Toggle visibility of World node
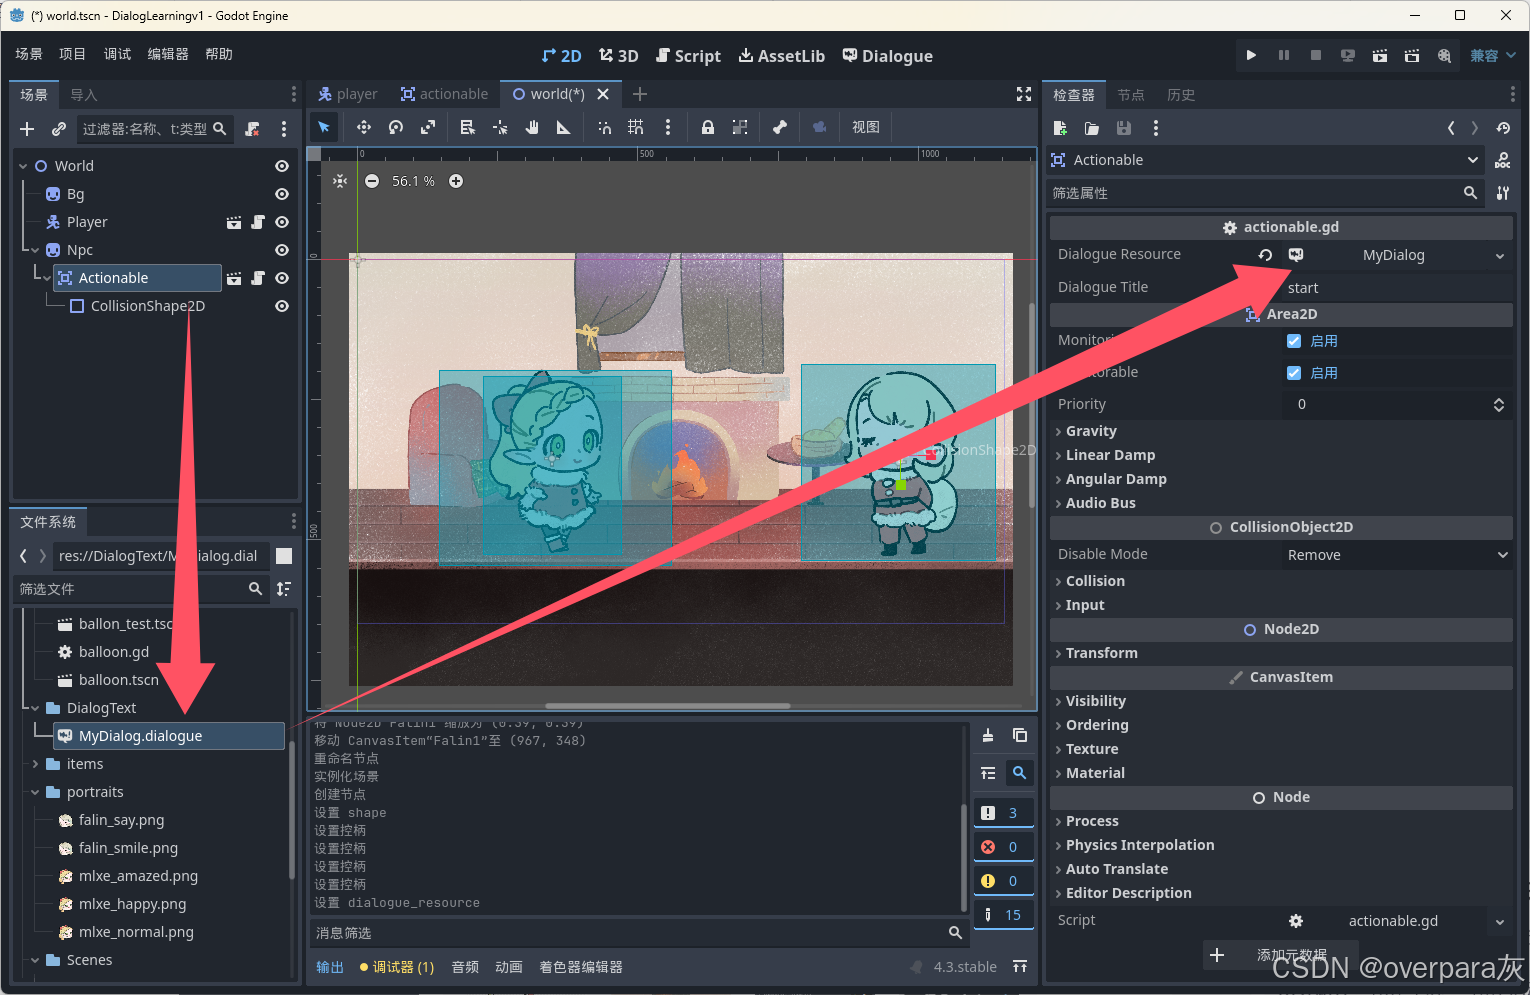Image resolution: width=1530 pixels, height=995 pixels. click(282, 166)
